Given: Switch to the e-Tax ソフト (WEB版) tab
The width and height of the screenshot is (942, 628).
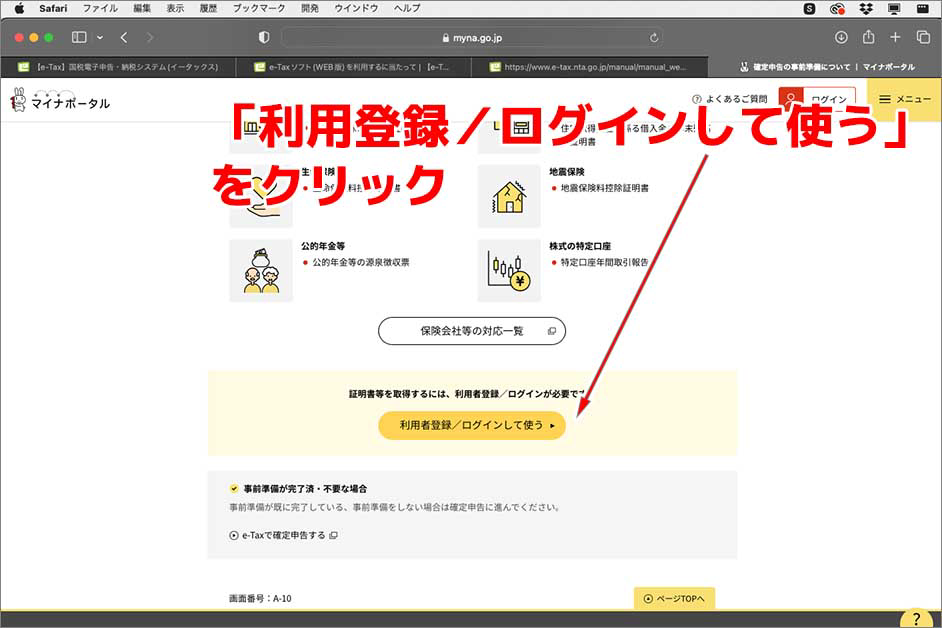Looking at the screenshot, I should pos(340,66).
